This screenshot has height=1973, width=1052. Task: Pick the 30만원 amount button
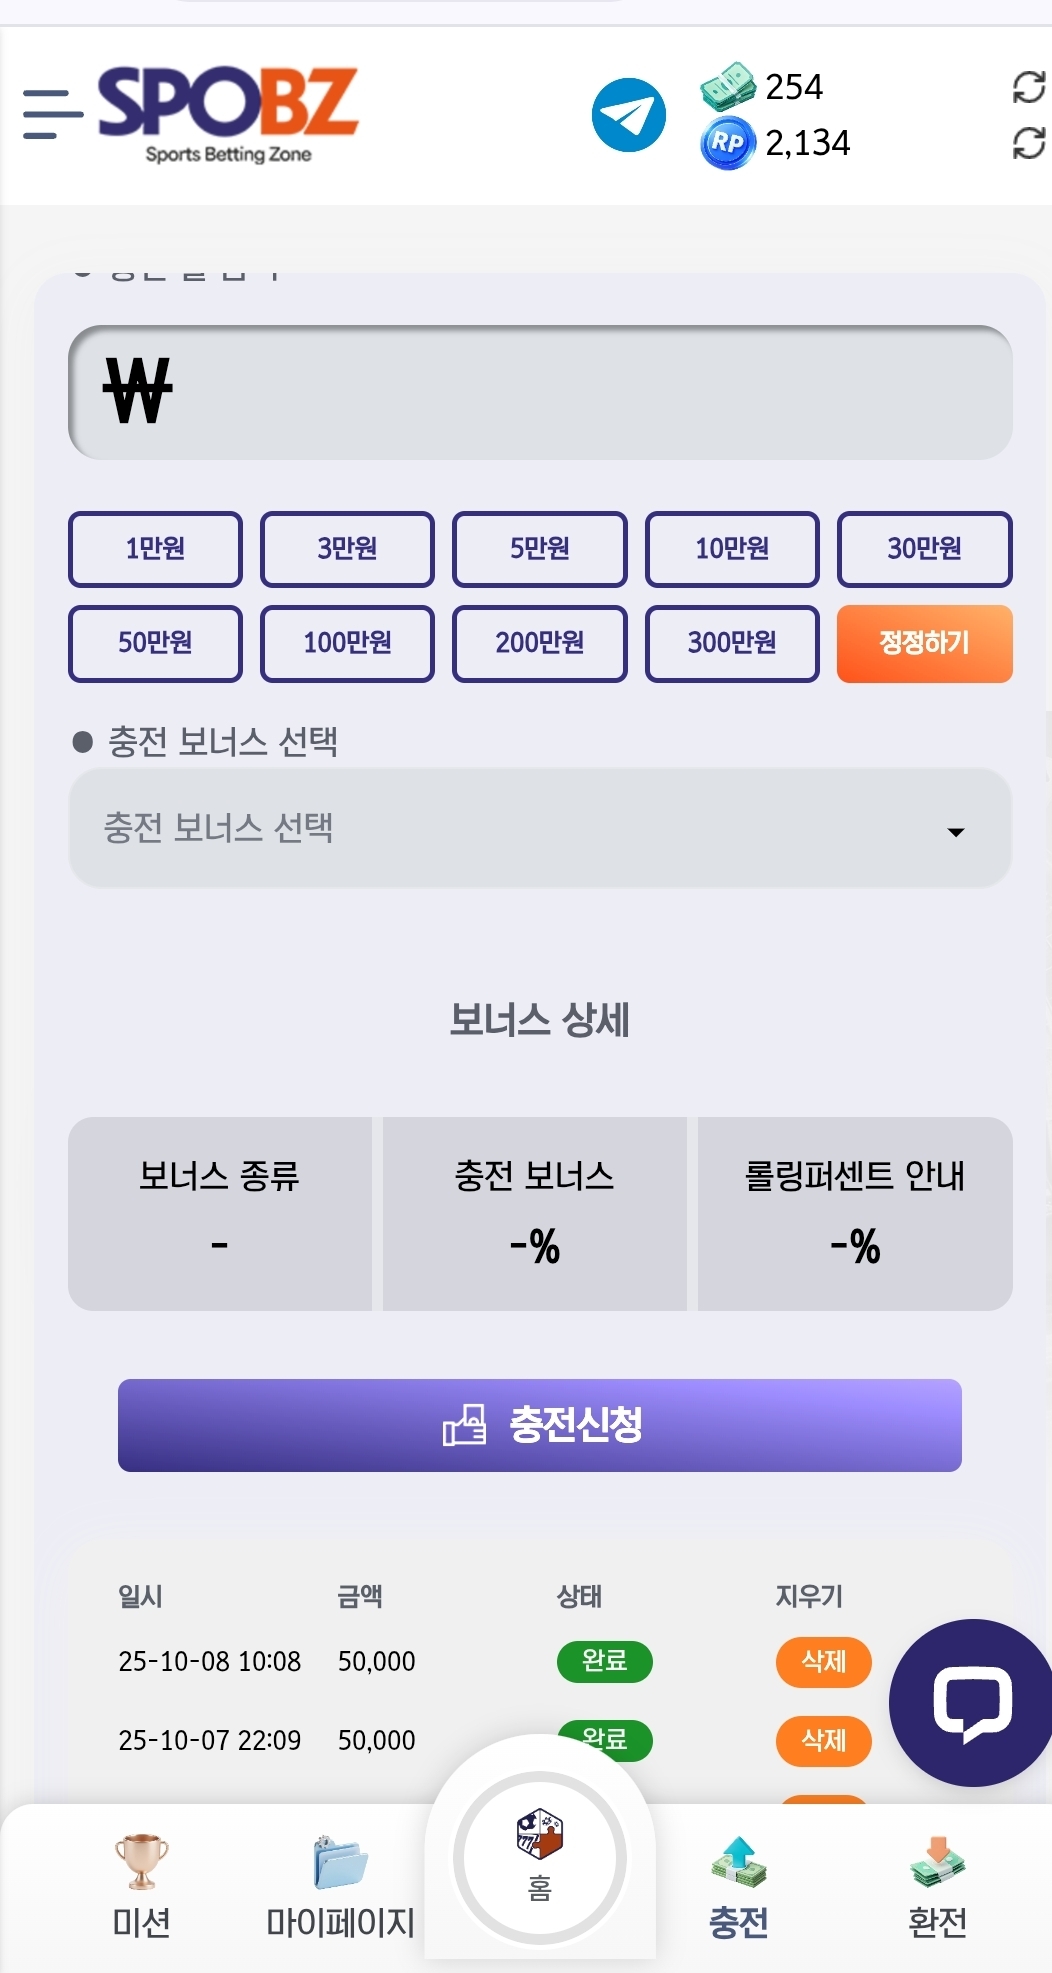(x=924, y=549)
